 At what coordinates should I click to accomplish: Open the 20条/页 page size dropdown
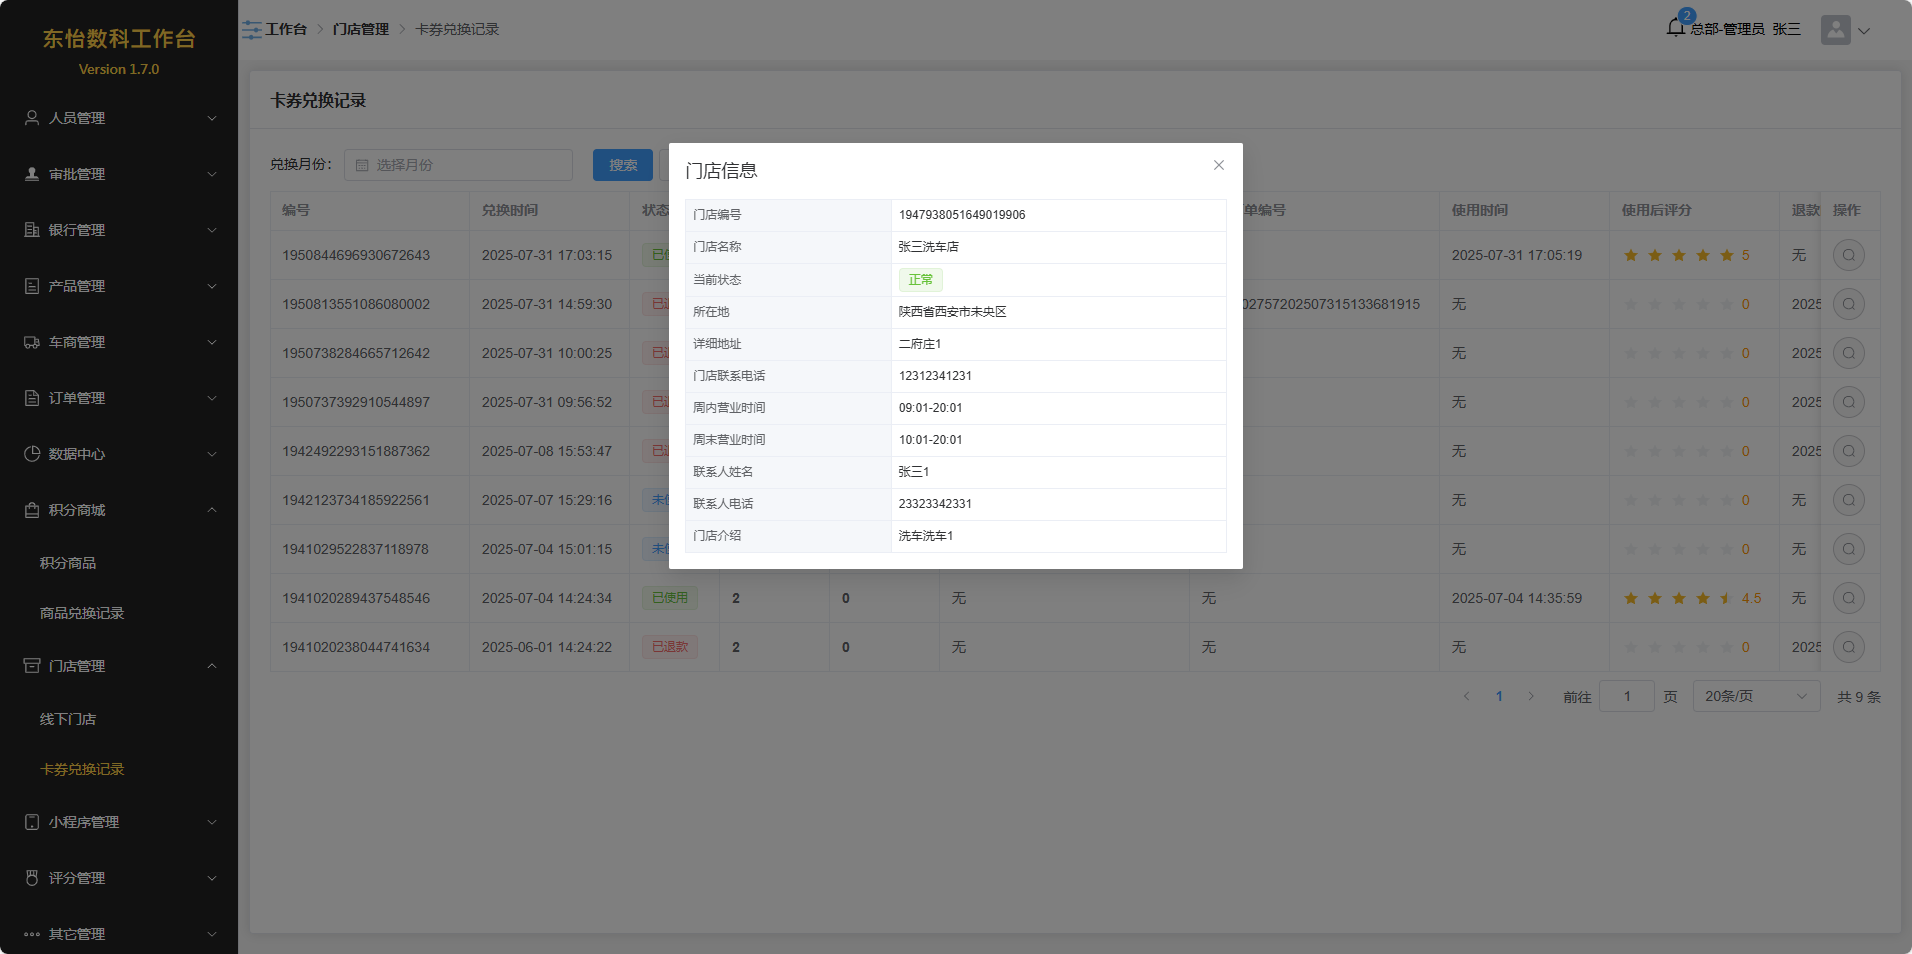click(x=1755, y=697)
